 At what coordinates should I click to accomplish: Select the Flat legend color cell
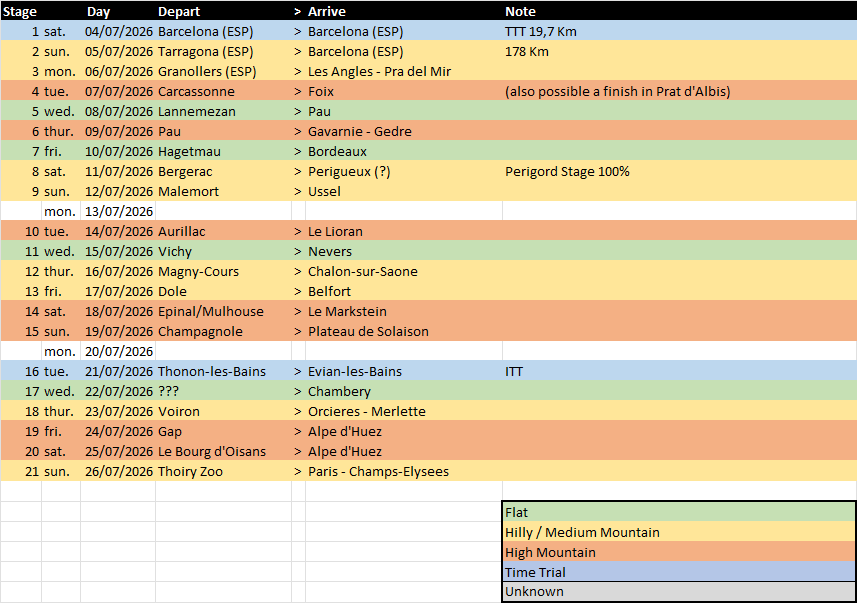[678, 512]
